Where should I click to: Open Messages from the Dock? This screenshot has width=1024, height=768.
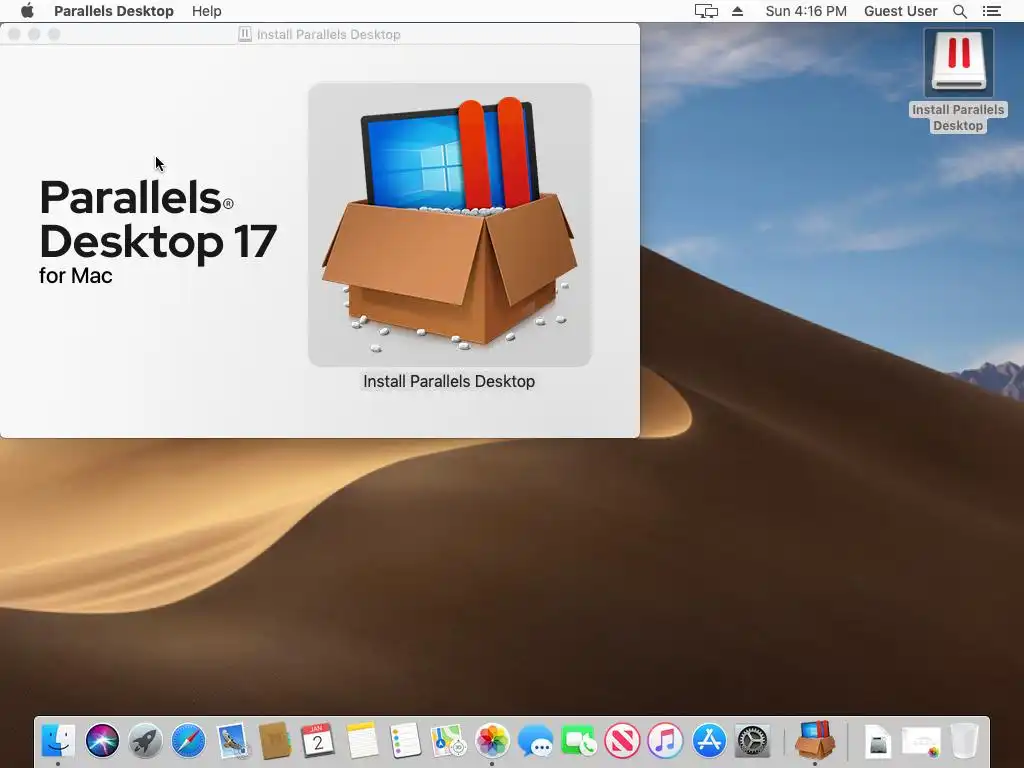[535, 741]
